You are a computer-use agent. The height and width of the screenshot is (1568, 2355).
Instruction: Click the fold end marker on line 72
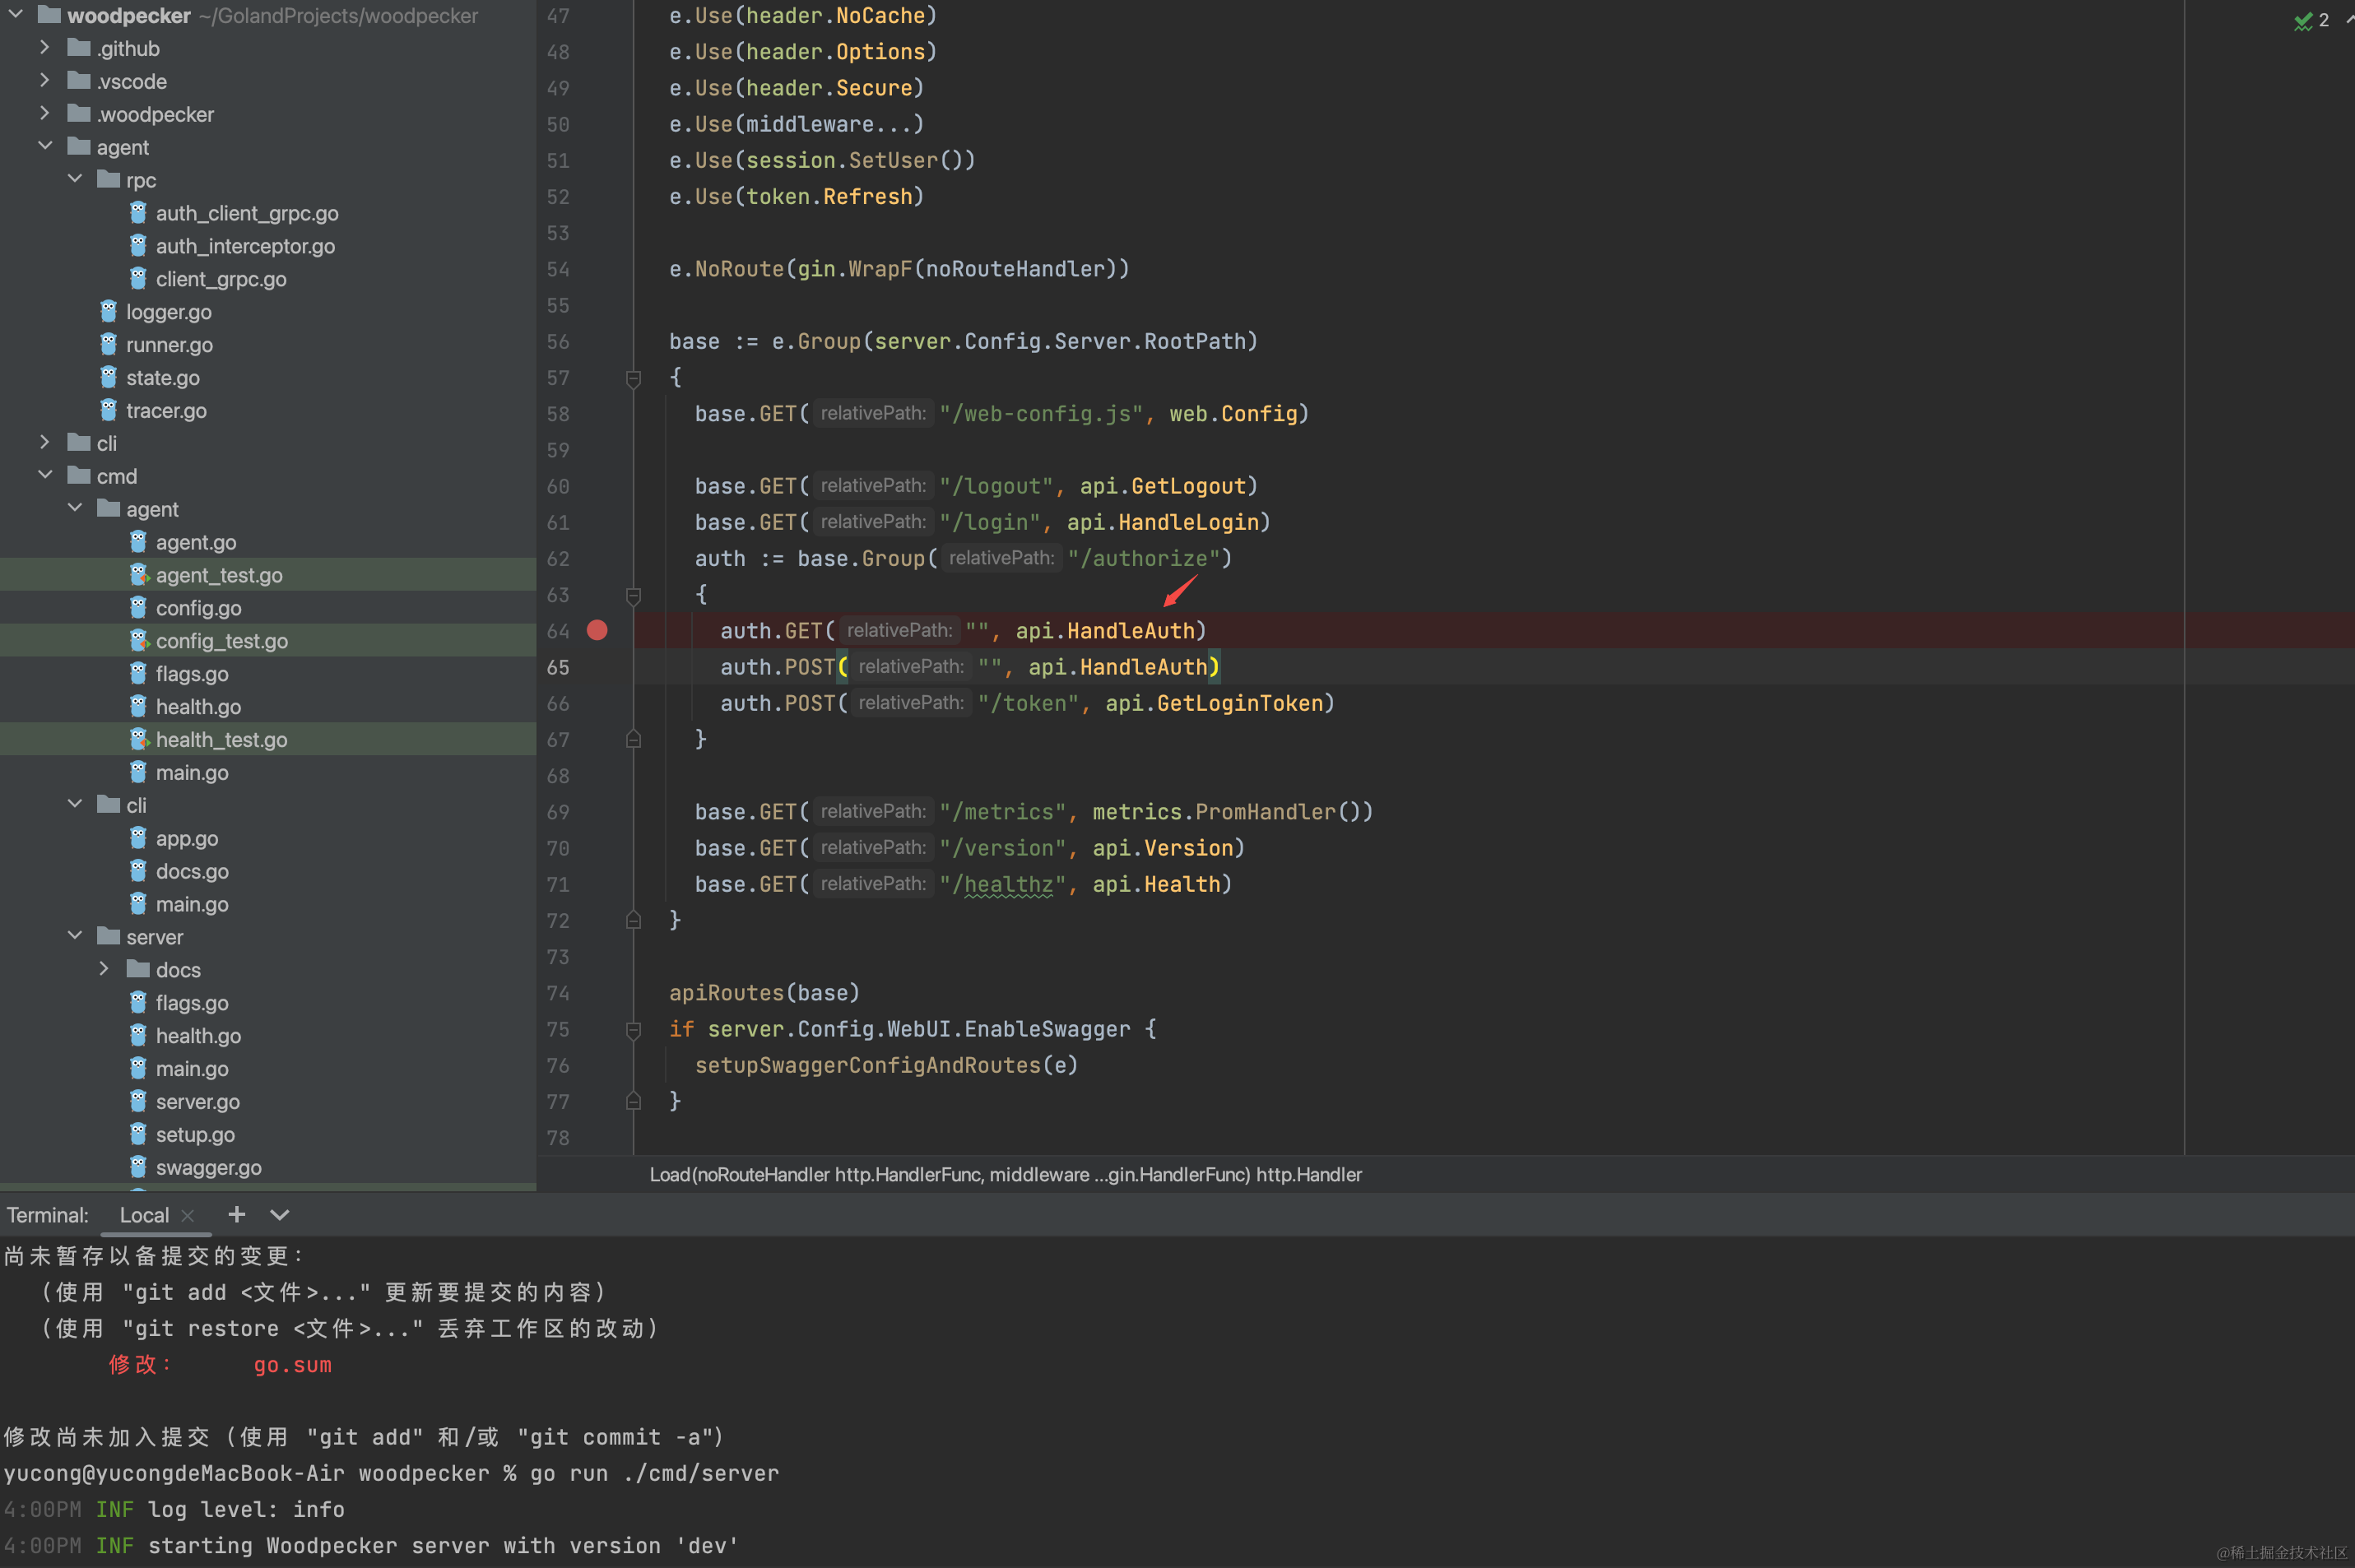633,920
